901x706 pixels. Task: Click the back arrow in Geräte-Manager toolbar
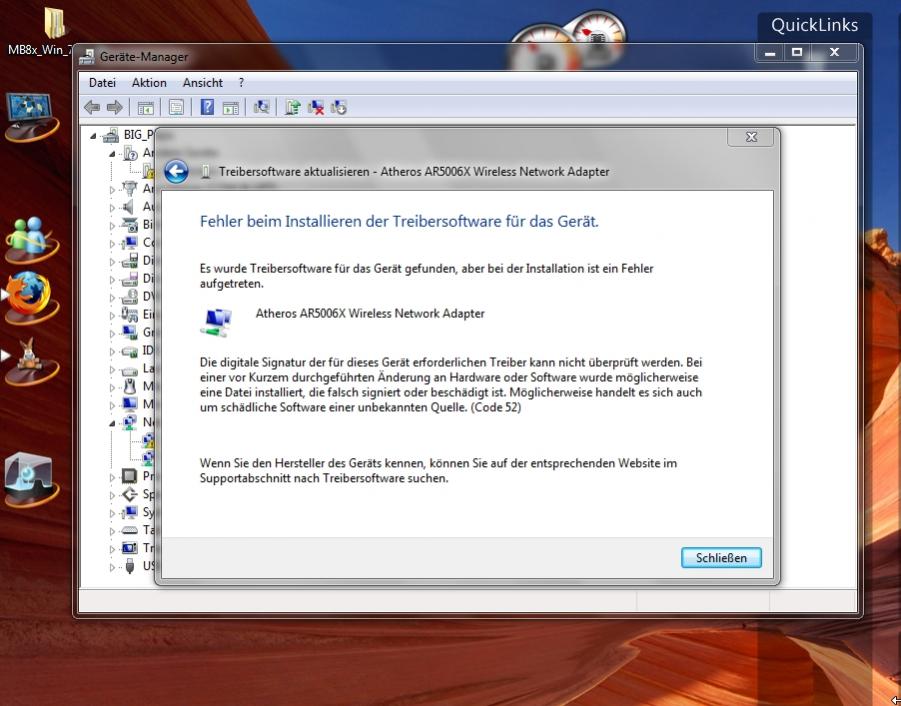pos(92,107)
